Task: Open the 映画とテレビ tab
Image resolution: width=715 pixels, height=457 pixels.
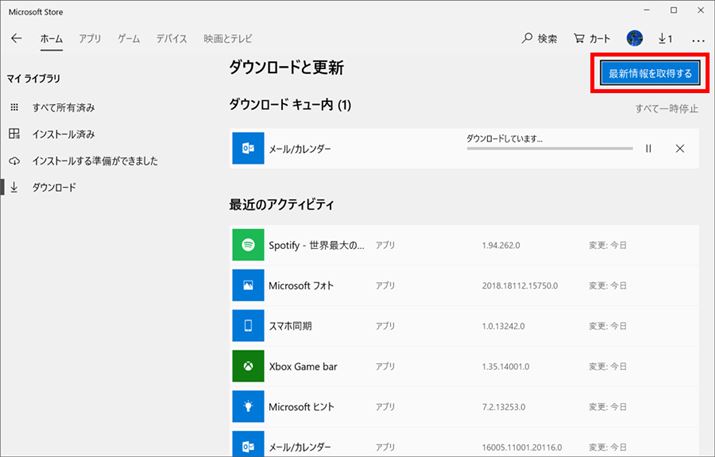Action: coord(228,39)
